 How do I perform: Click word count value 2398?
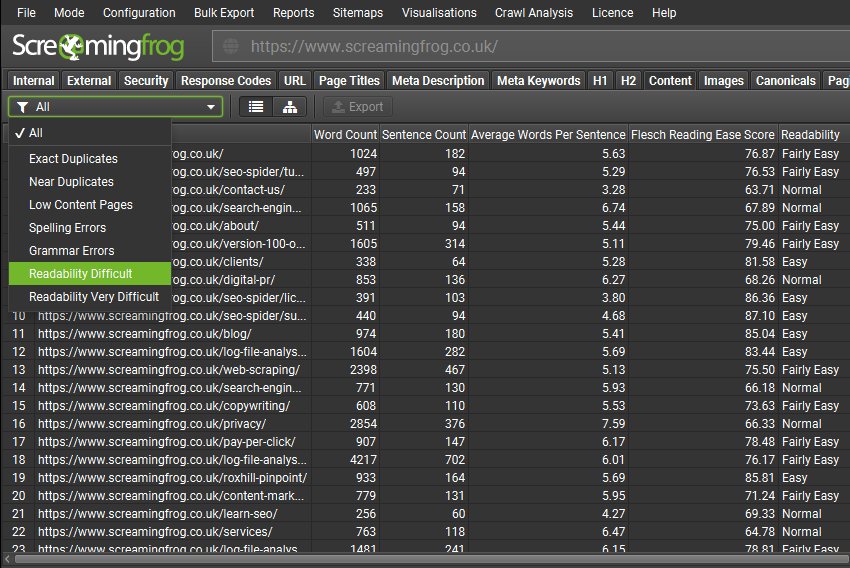click(x=363, y=370)
